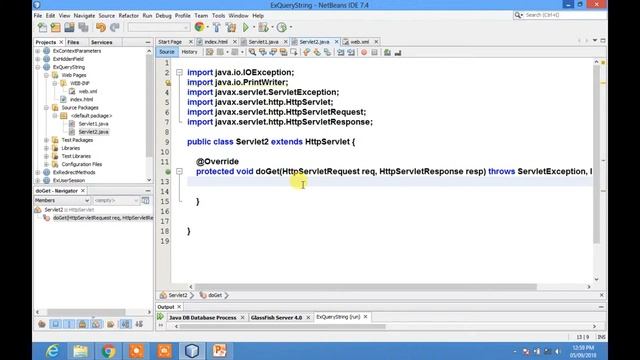Click the Redo toolbar icon
The width and height of the screenshot is (640, 360).
tap(115, 27)
